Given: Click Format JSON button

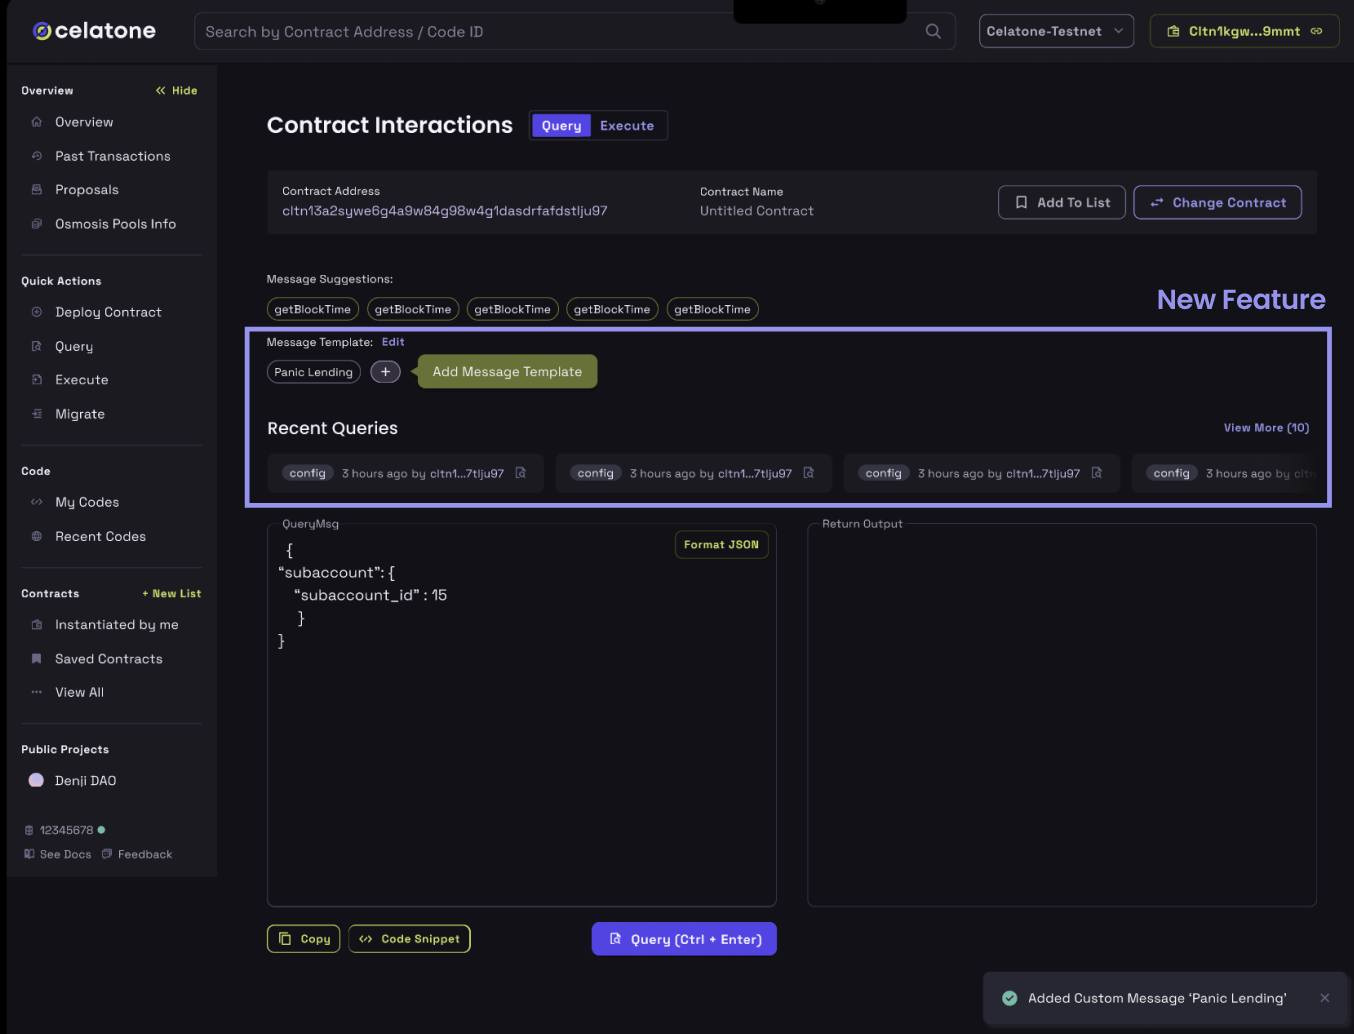Looking at the screenshot, I should click(722, 545).
